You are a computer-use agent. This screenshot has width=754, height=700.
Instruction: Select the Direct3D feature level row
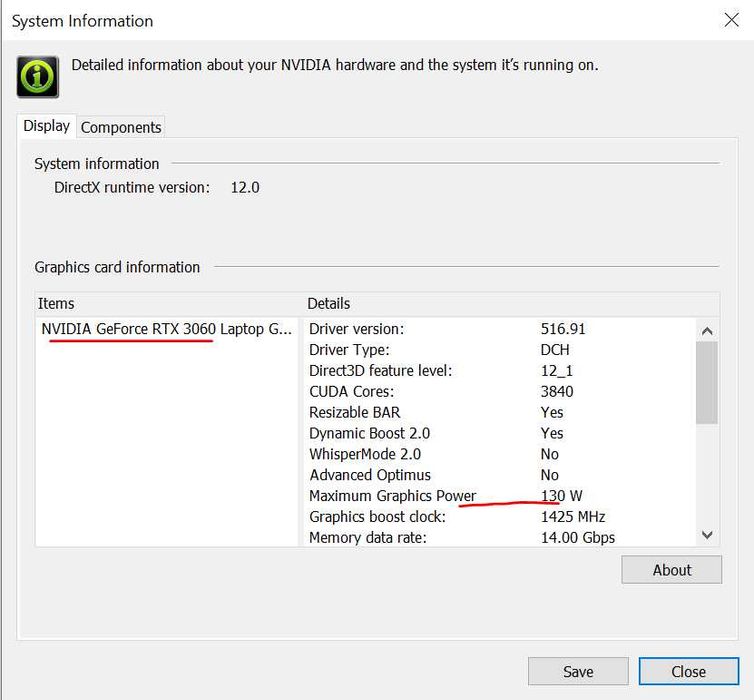[x=500, y=371]
